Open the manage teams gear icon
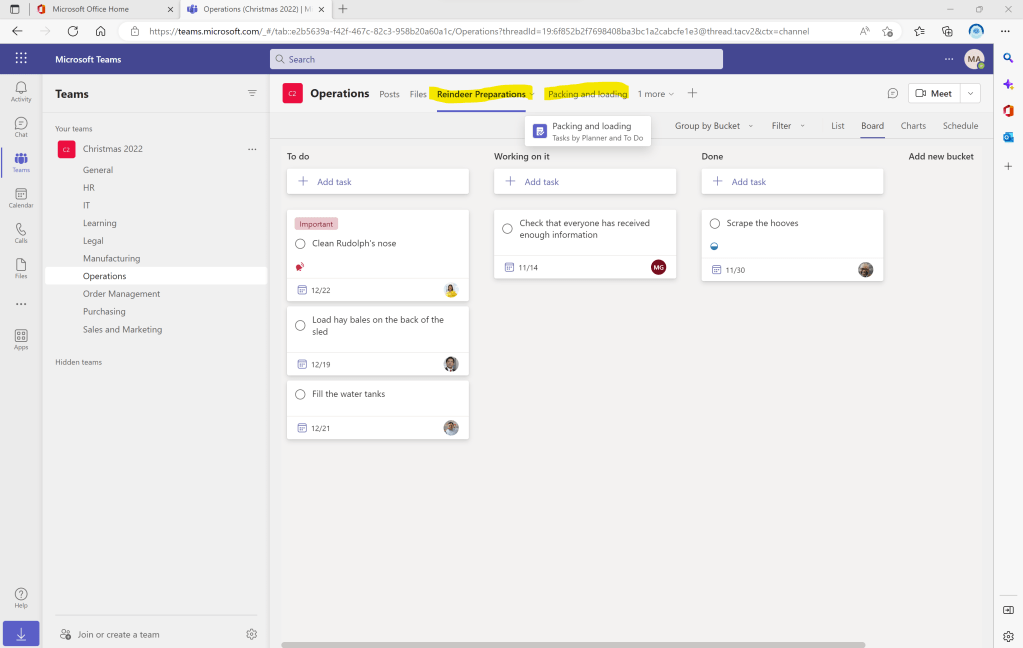The image size is (1023, 648). [x=252, y=634]
